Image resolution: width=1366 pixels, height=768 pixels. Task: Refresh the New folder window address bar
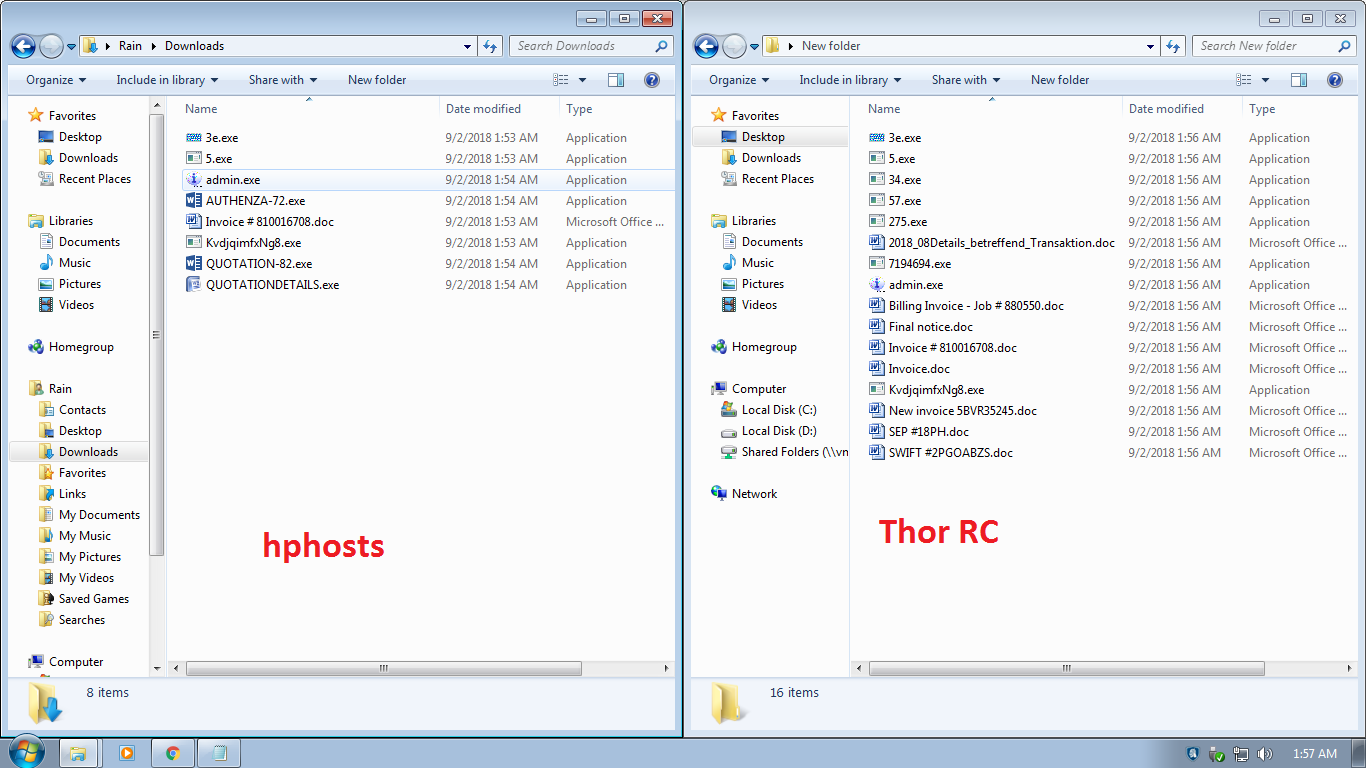[1173, 46]
